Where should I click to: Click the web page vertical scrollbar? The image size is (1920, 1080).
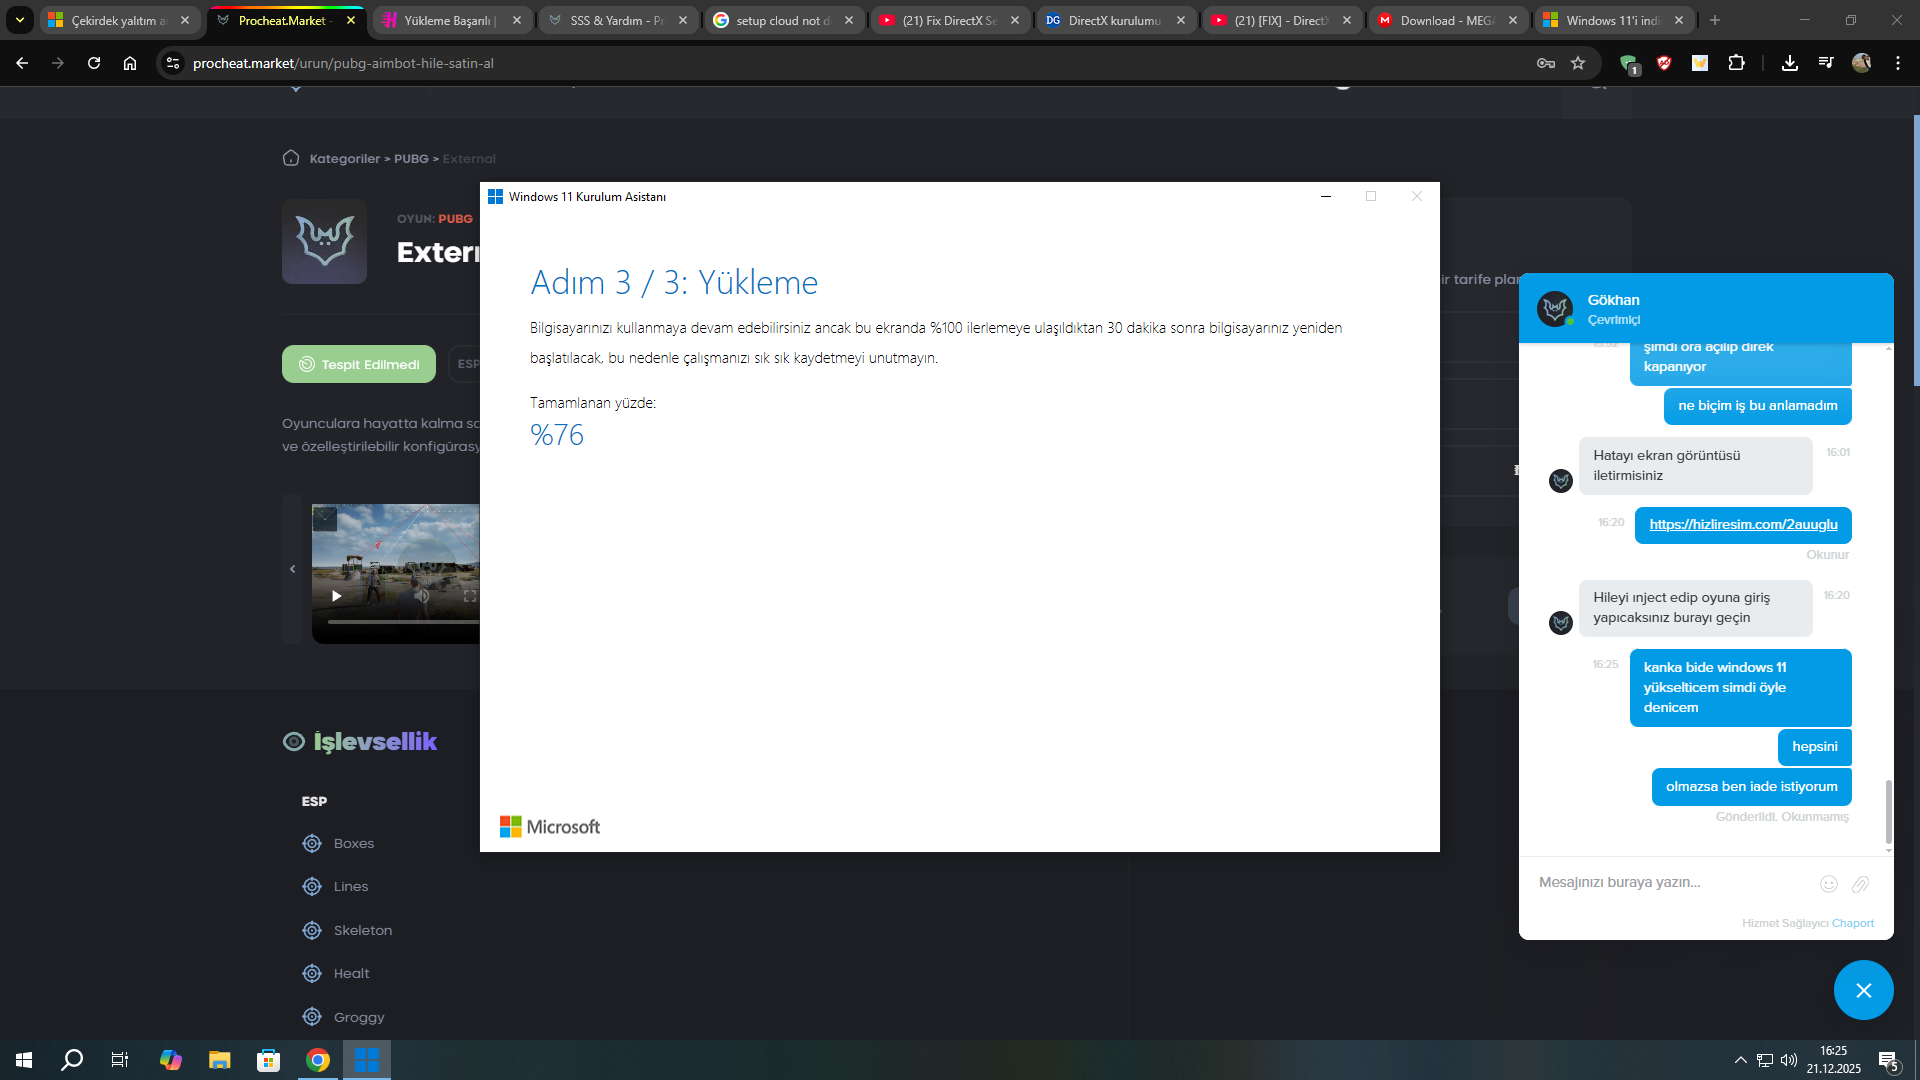[1916, 250]
